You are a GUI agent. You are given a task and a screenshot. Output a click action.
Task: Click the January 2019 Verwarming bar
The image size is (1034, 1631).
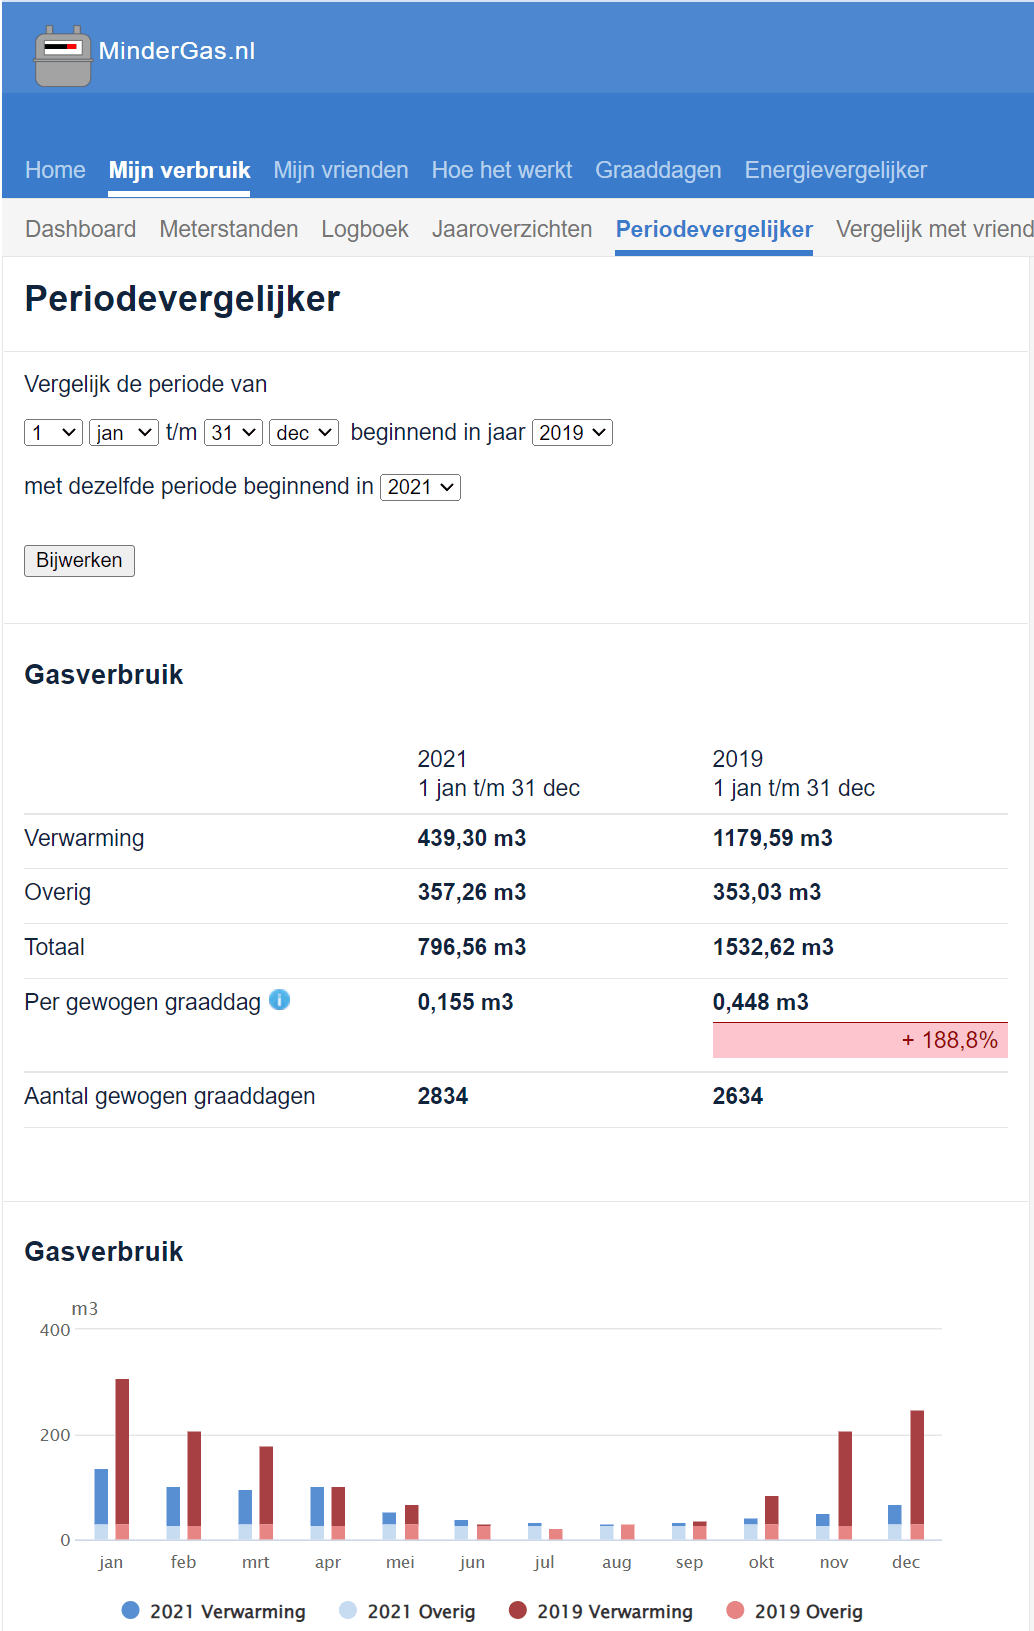pos(122,1450)
